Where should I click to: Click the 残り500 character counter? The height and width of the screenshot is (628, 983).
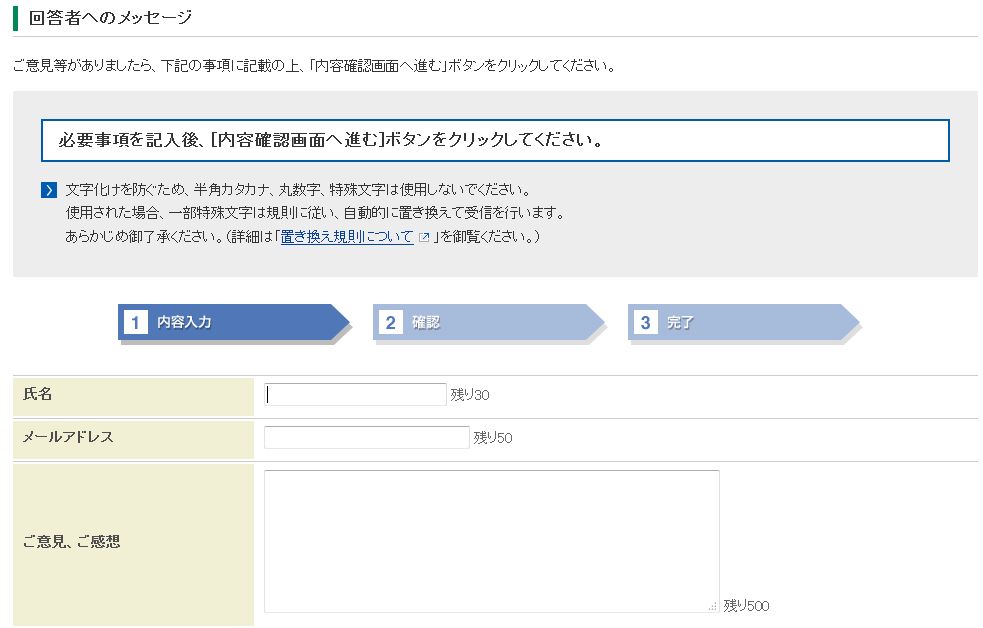pos(746,606)
